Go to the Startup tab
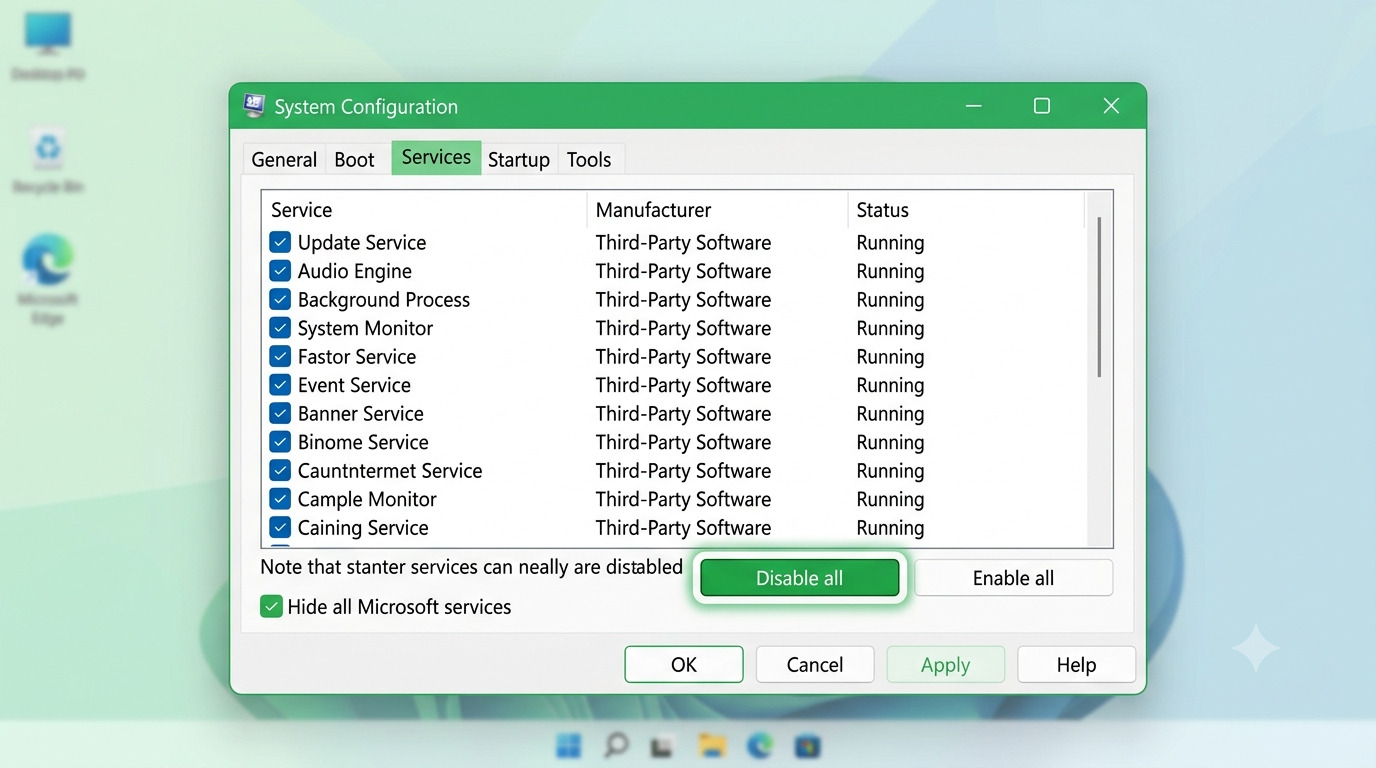 pos(519,159)
